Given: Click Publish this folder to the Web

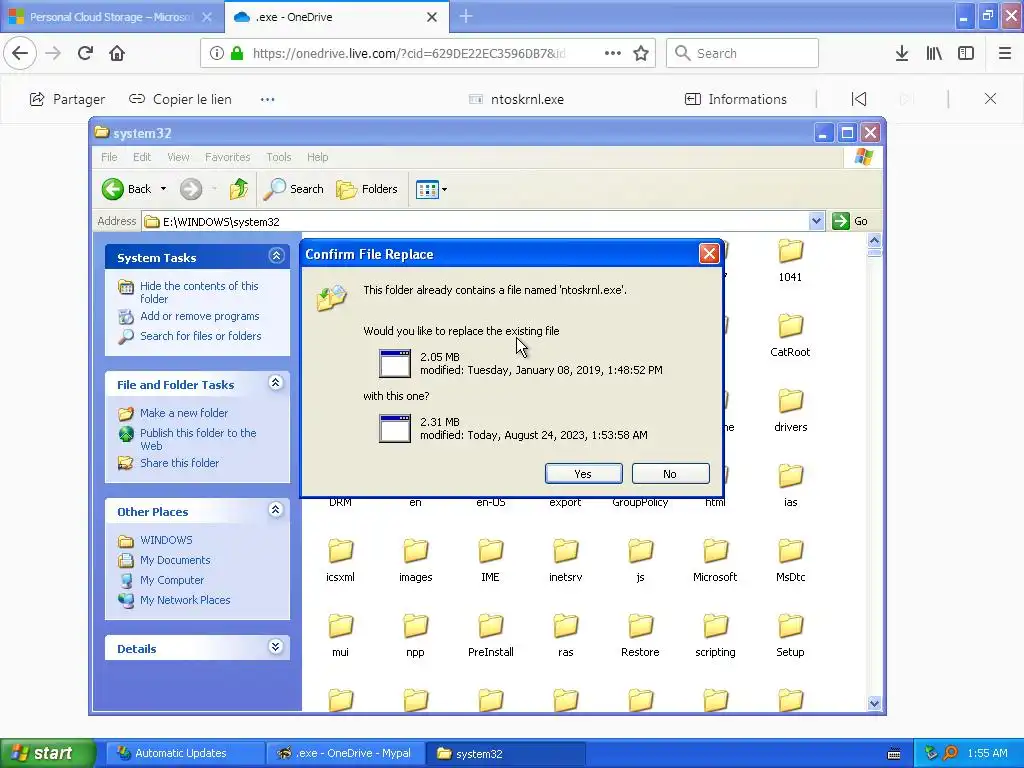Looking at the screenshot, I should tap(198, 439).
